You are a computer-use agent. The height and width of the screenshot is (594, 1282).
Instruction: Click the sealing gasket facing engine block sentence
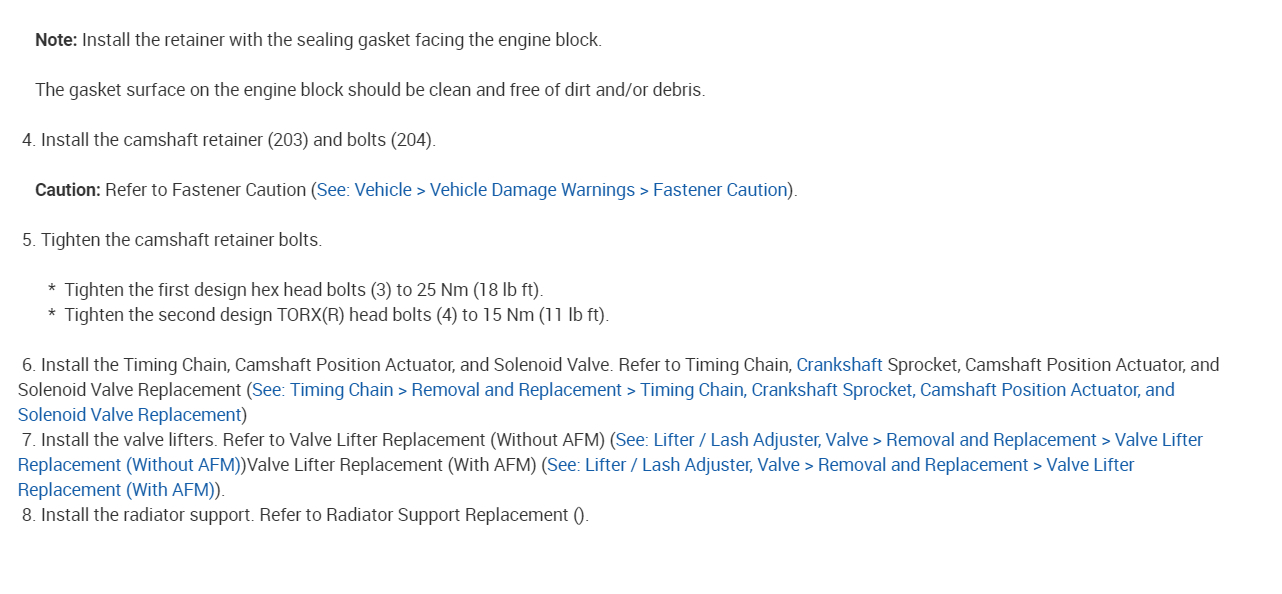tap(342, 40)
